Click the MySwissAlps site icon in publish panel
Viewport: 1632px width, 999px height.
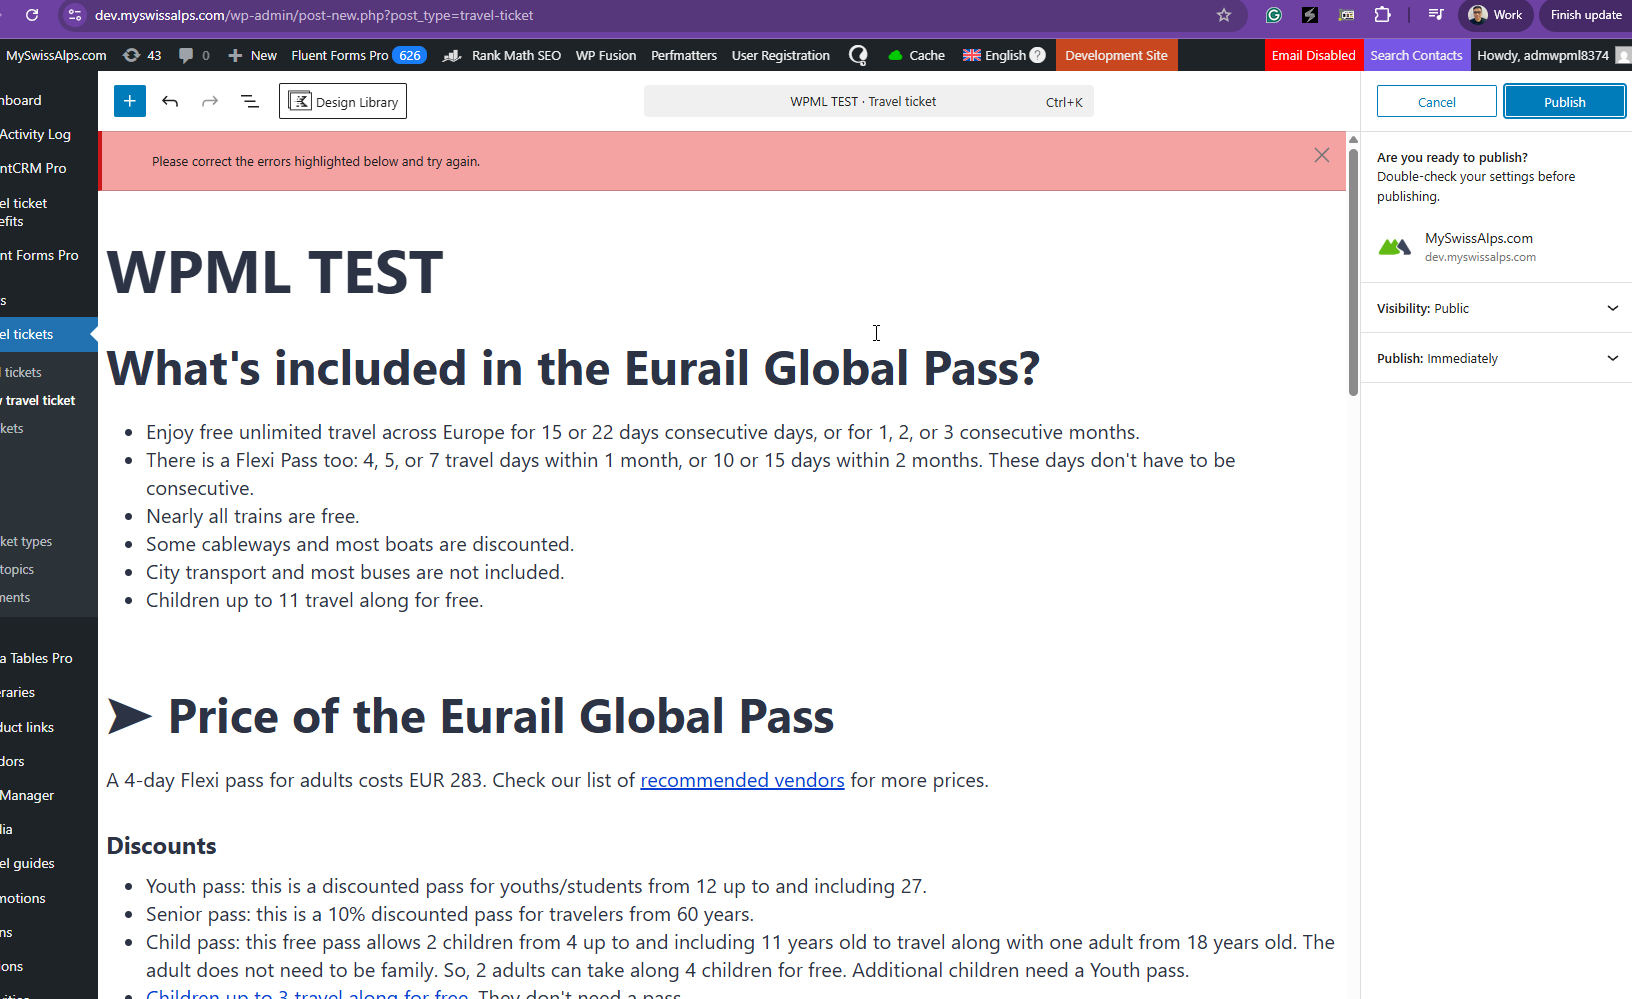(1395, 247)
